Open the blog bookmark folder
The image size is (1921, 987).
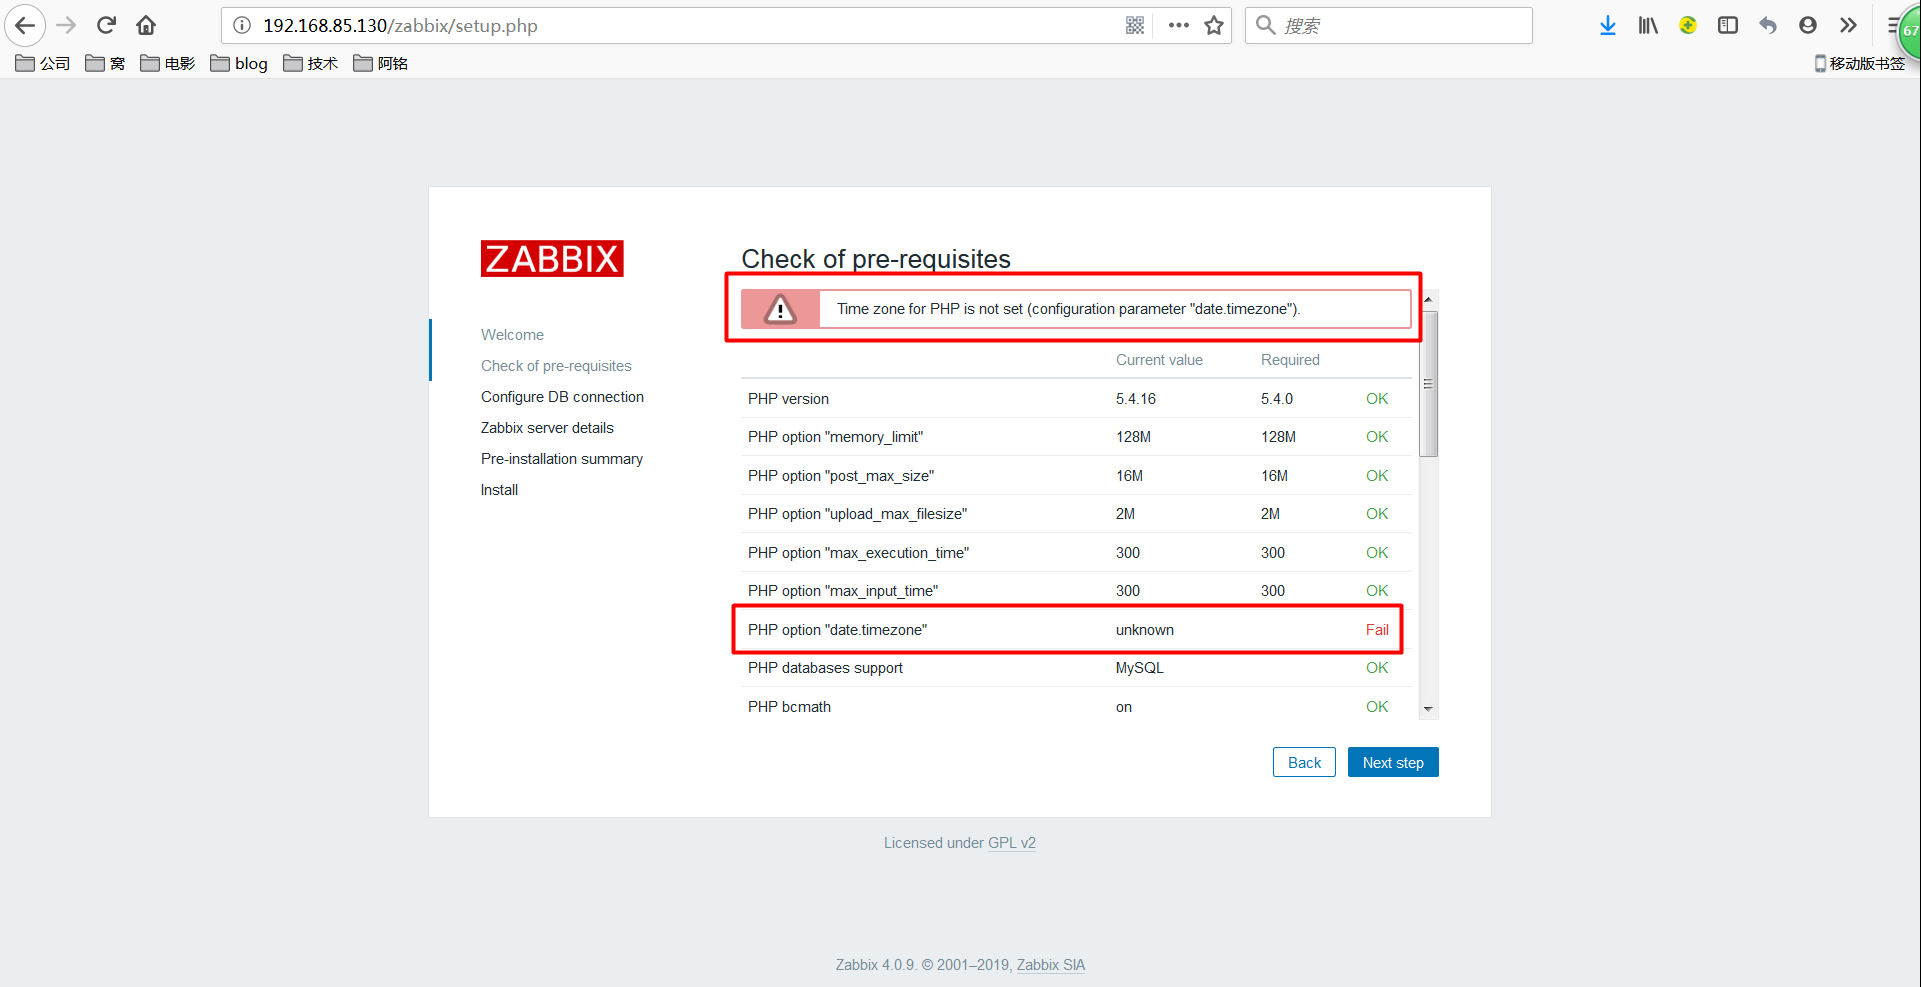click(x=238, y=63)
